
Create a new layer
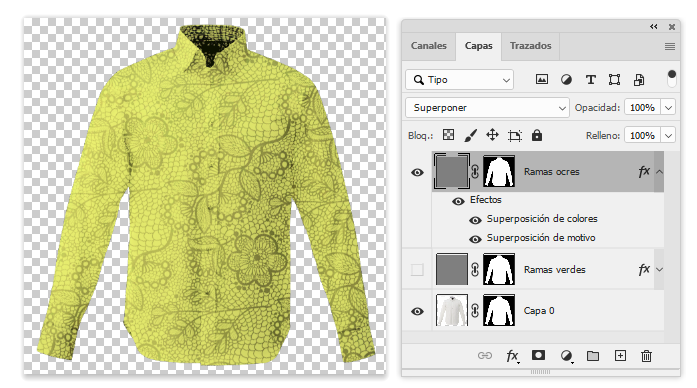point(620,356)
